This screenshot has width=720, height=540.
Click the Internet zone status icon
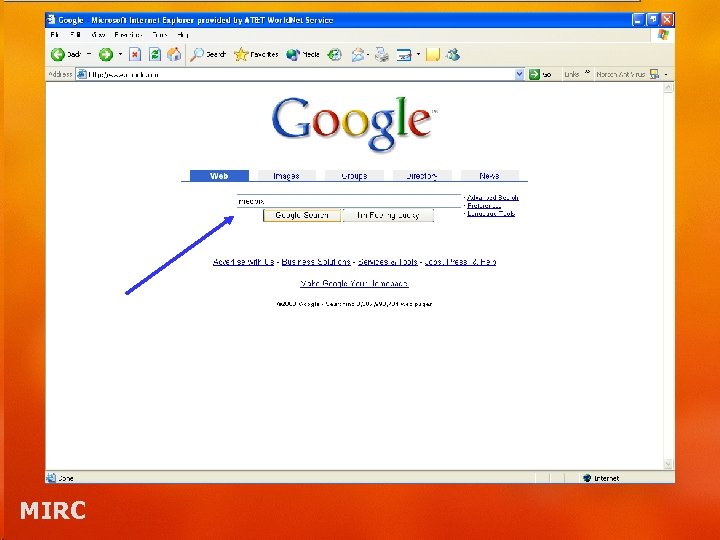[x=587, y=478]
